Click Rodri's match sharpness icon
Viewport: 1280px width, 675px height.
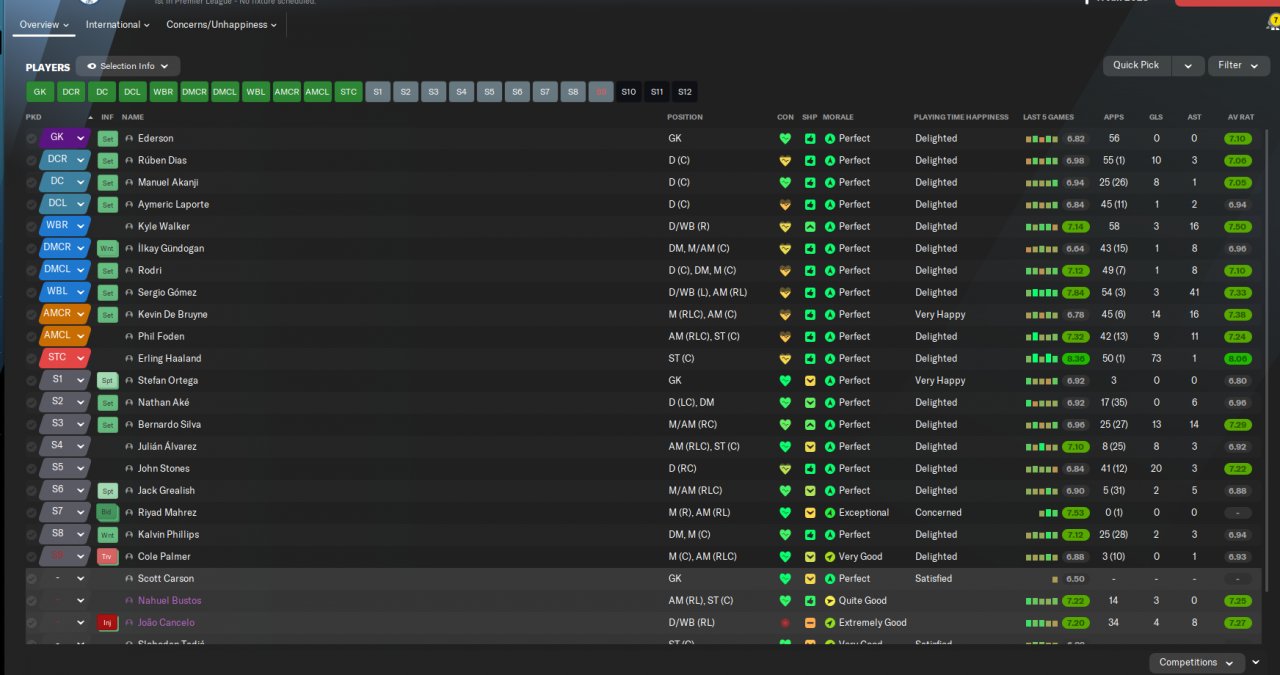(x=810, y=270)
